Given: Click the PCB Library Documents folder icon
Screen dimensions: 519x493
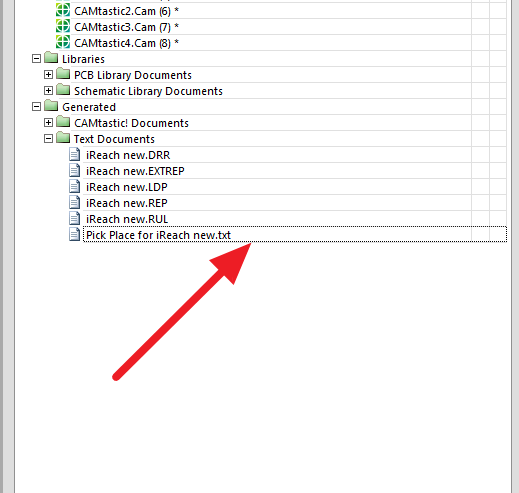Looking at the screenshot, I should [x=63, y=74].
